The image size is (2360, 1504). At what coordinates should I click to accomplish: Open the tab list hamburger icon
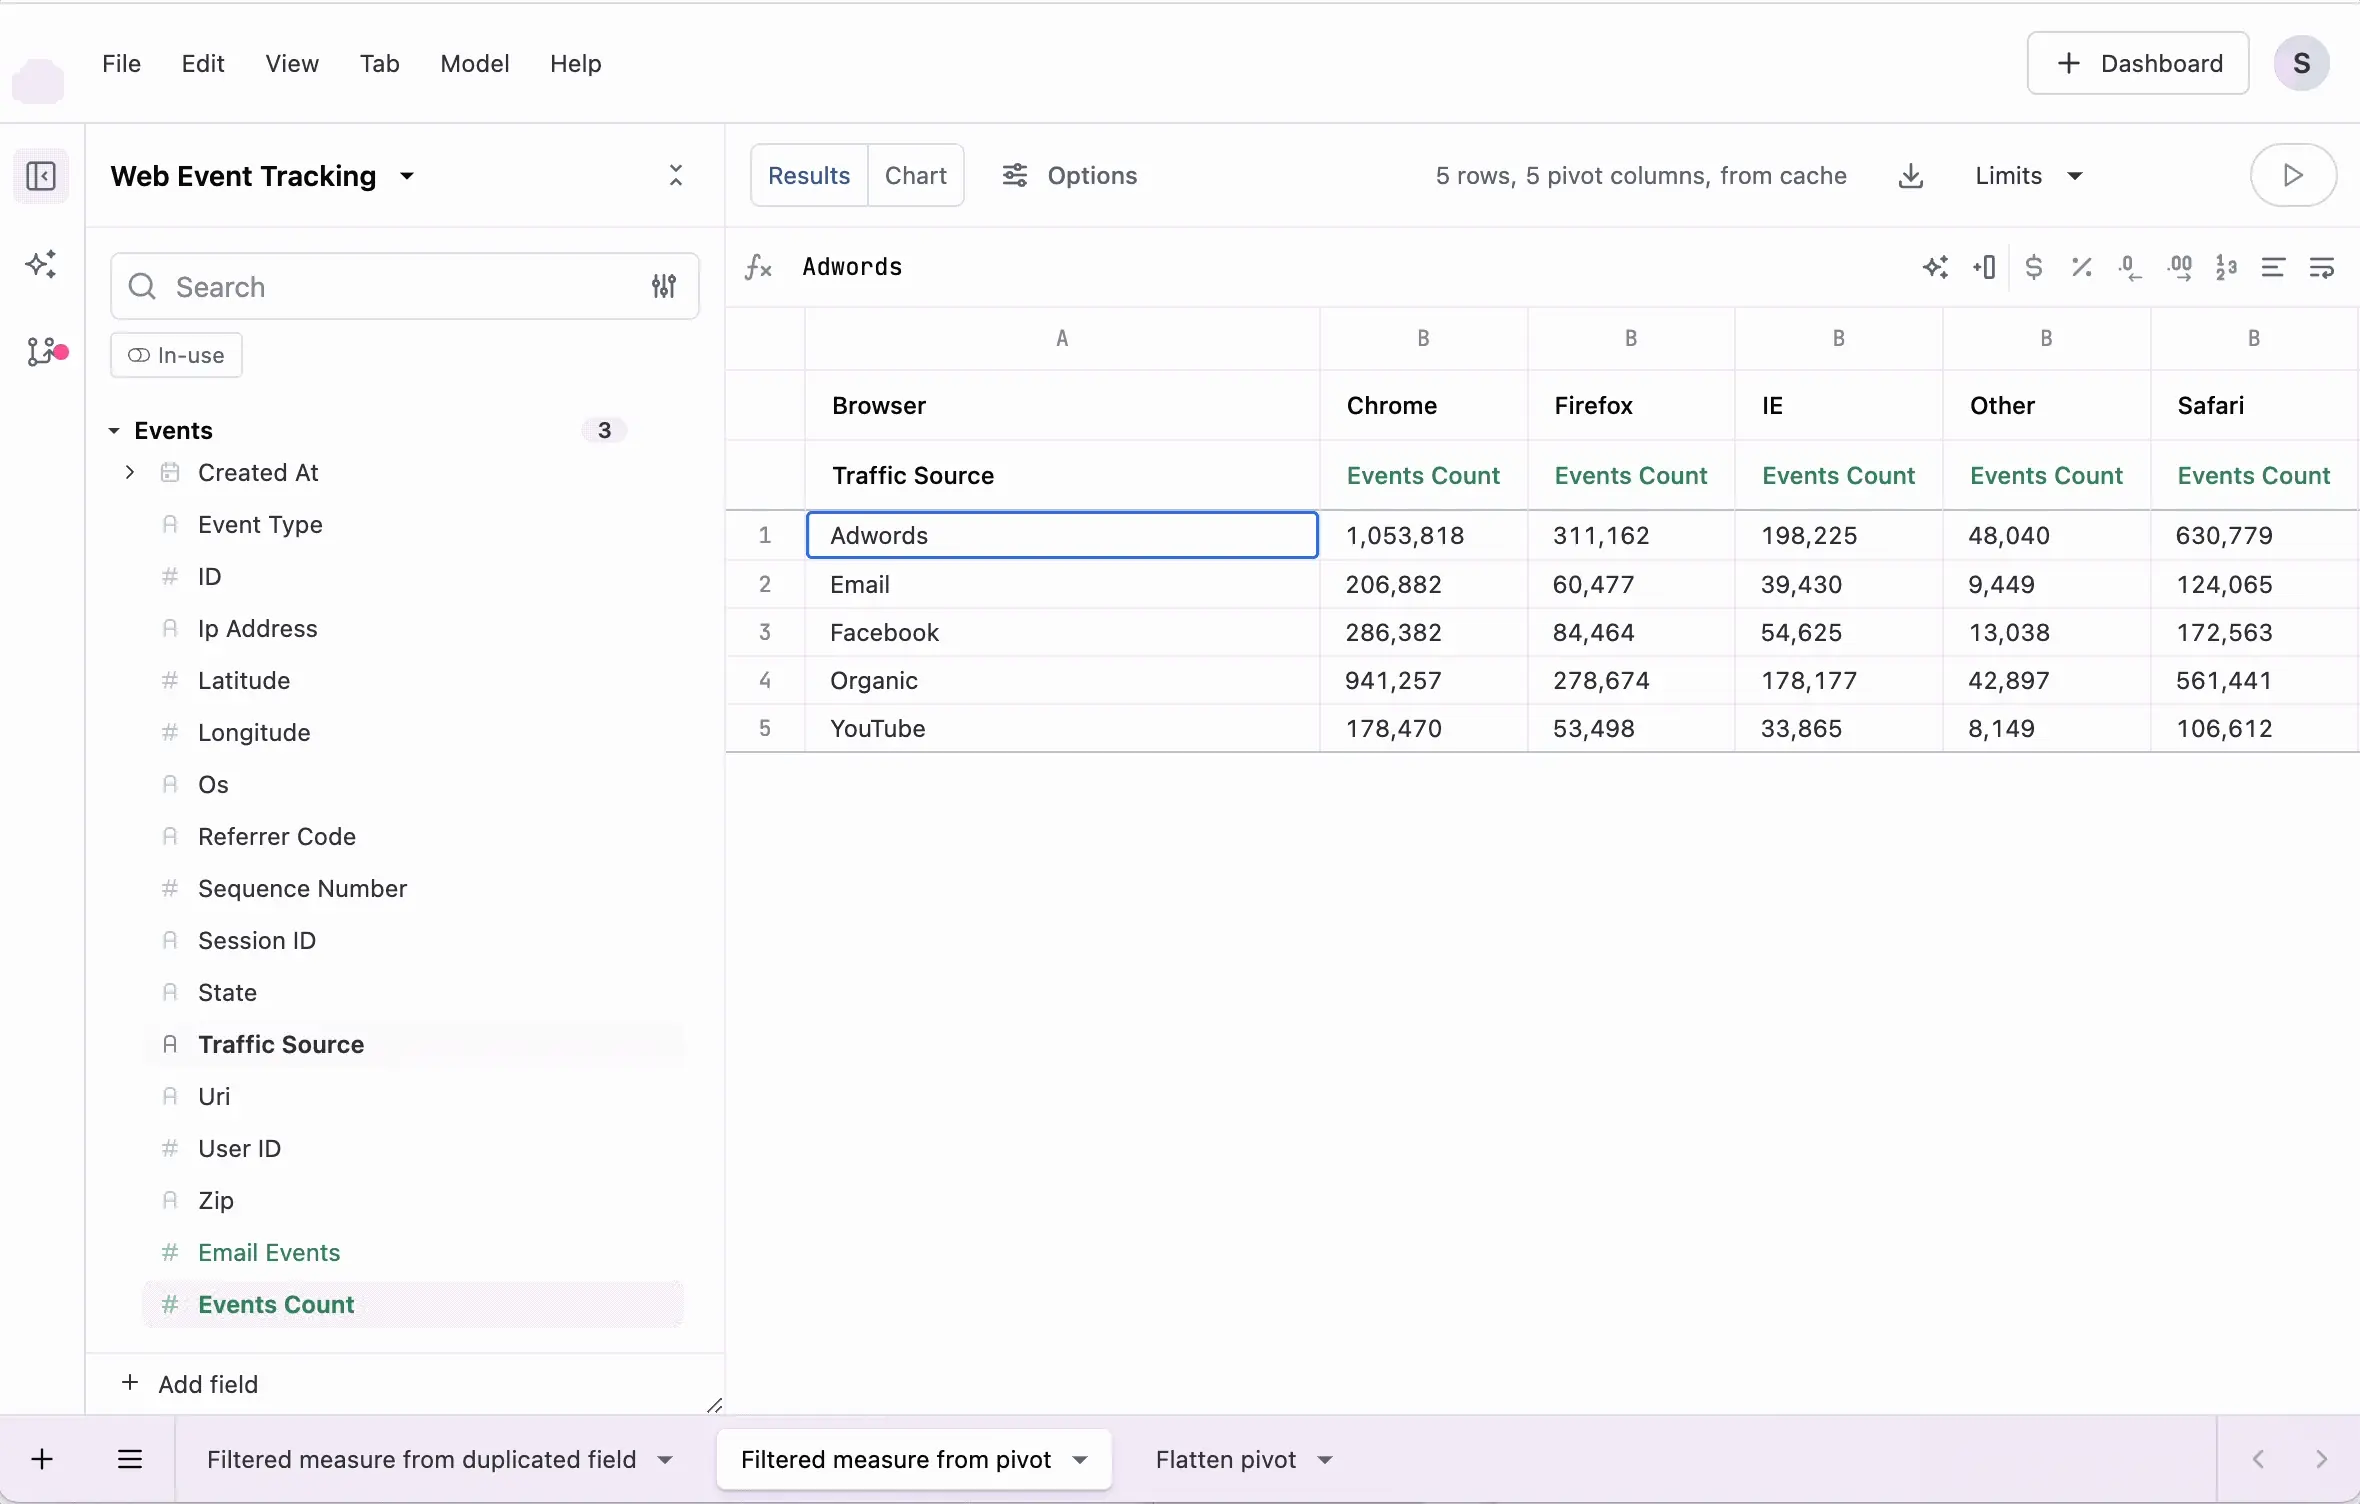coord(130,1459)
